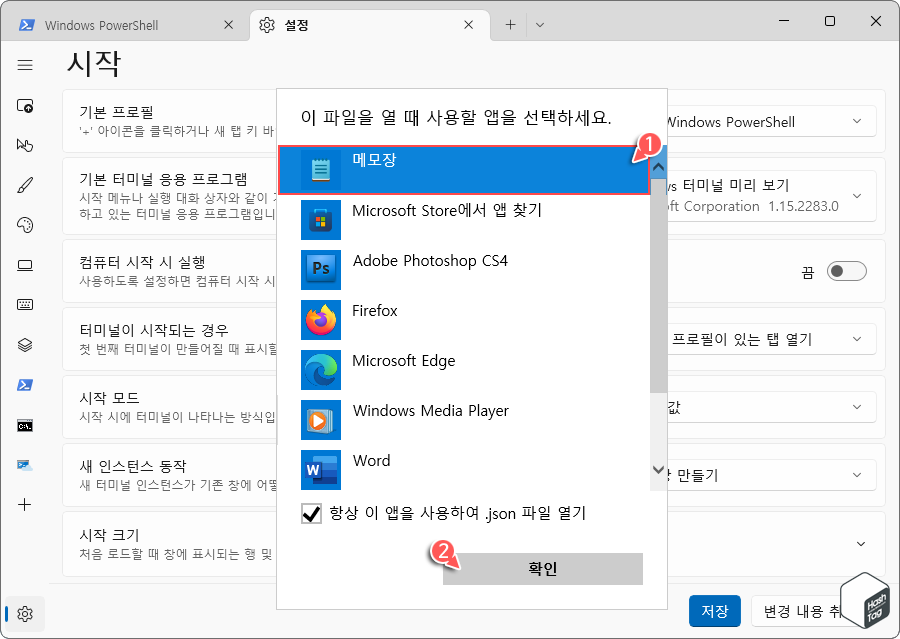
Task: Click the app list scroll down arrow
Action: 658,470
